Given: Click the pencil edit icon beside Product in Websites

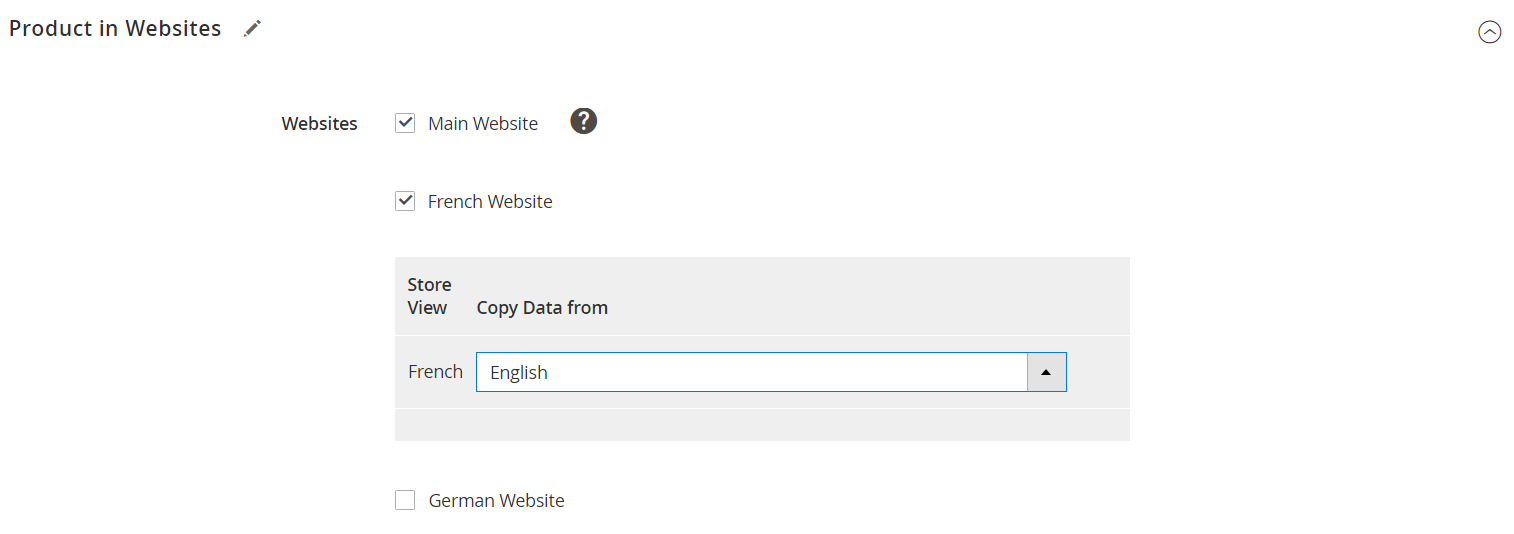Looking at the screenshot, I should (x=253, y=29).
